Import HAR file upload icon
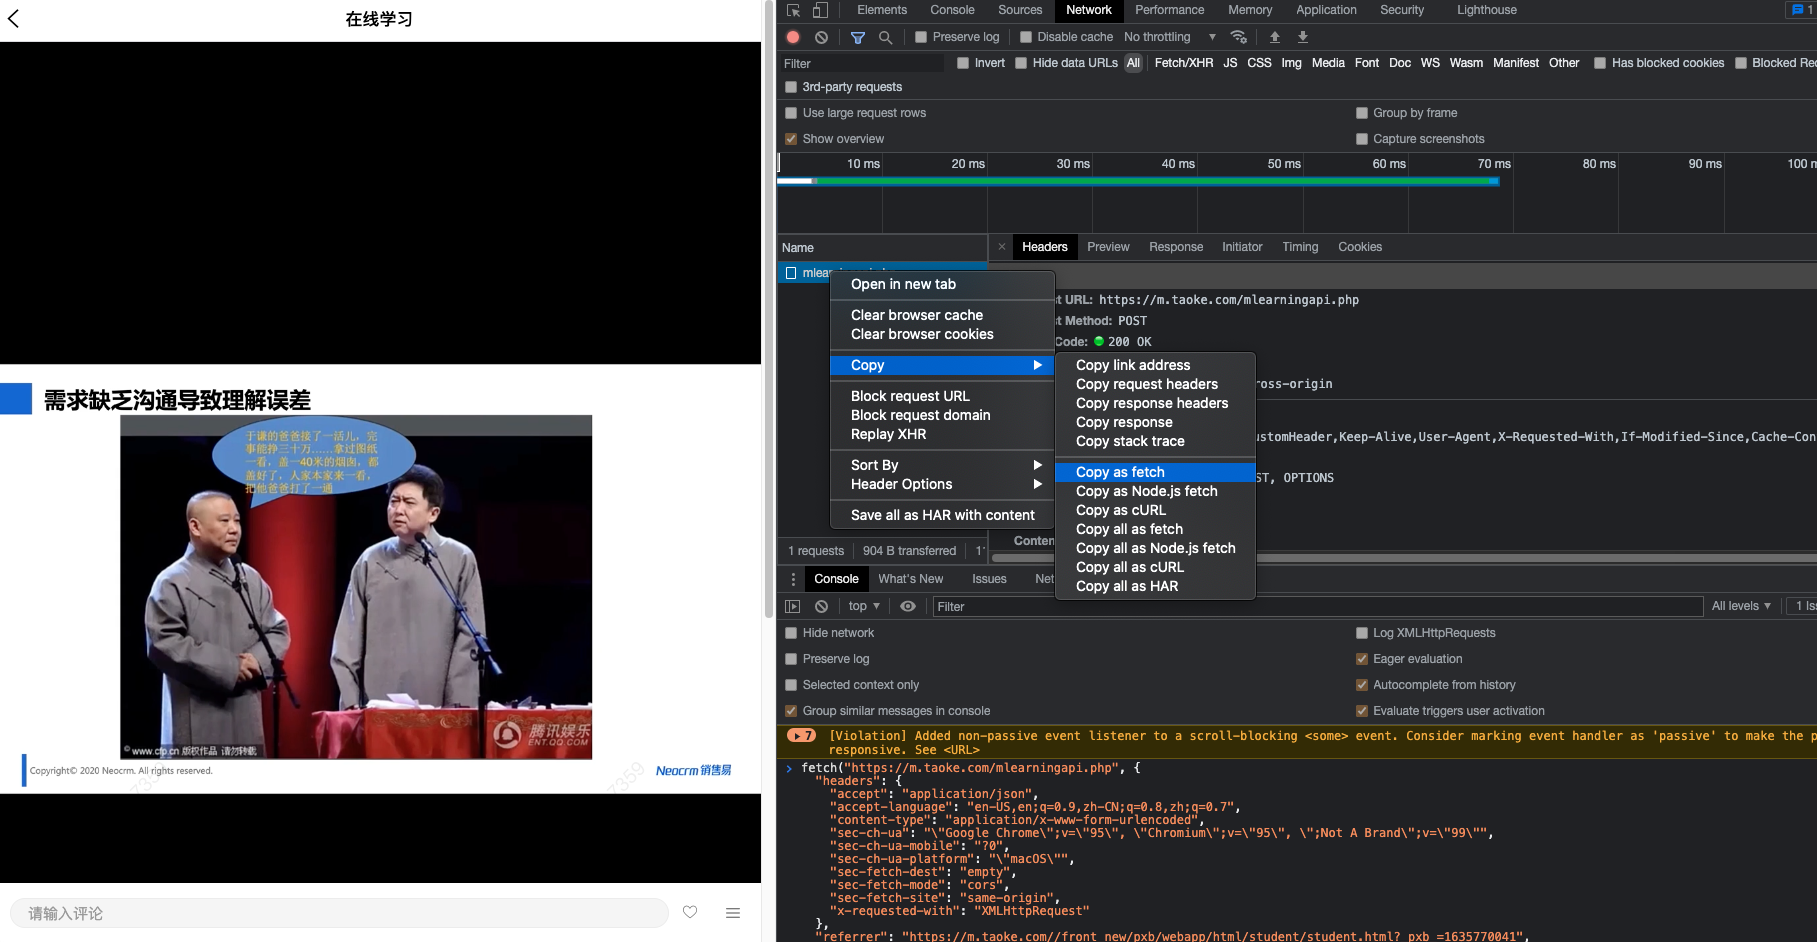1817x942 pixels. (x=1275, y=37)
